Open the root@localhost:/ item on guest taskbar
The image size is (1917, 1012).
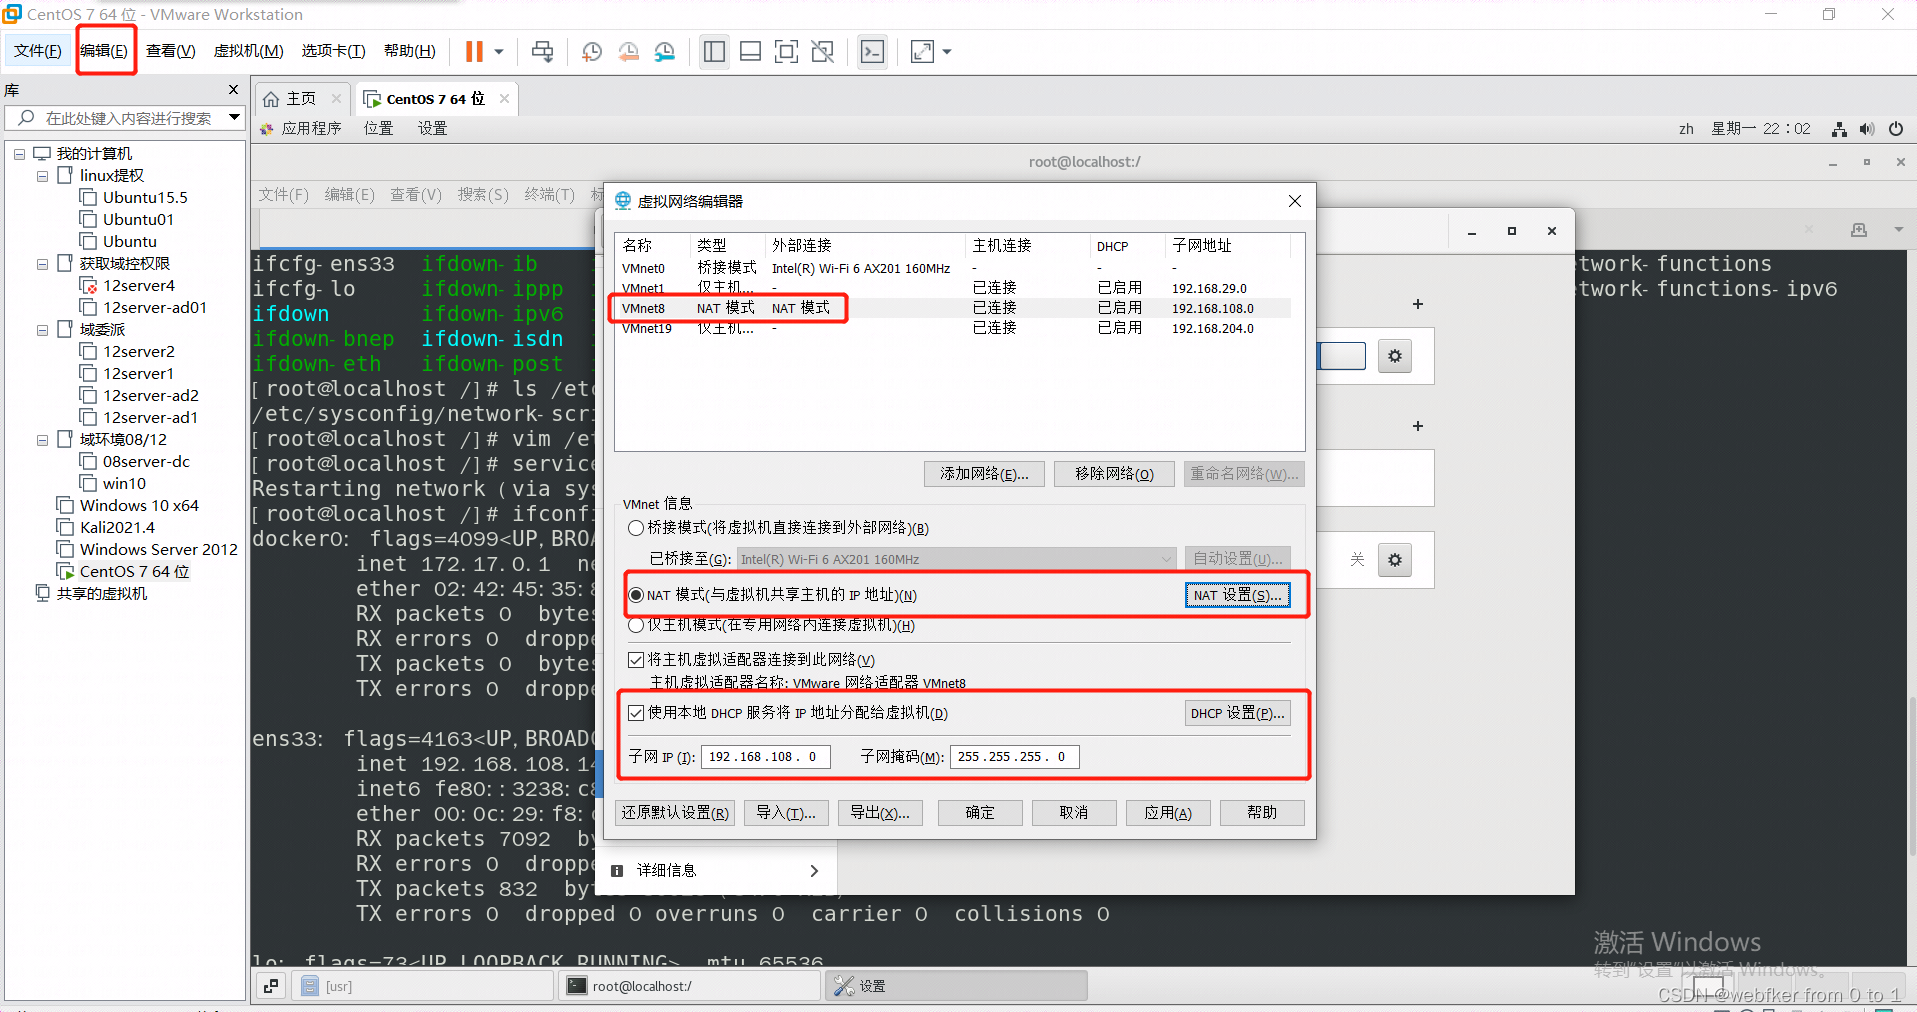(690, 986)
